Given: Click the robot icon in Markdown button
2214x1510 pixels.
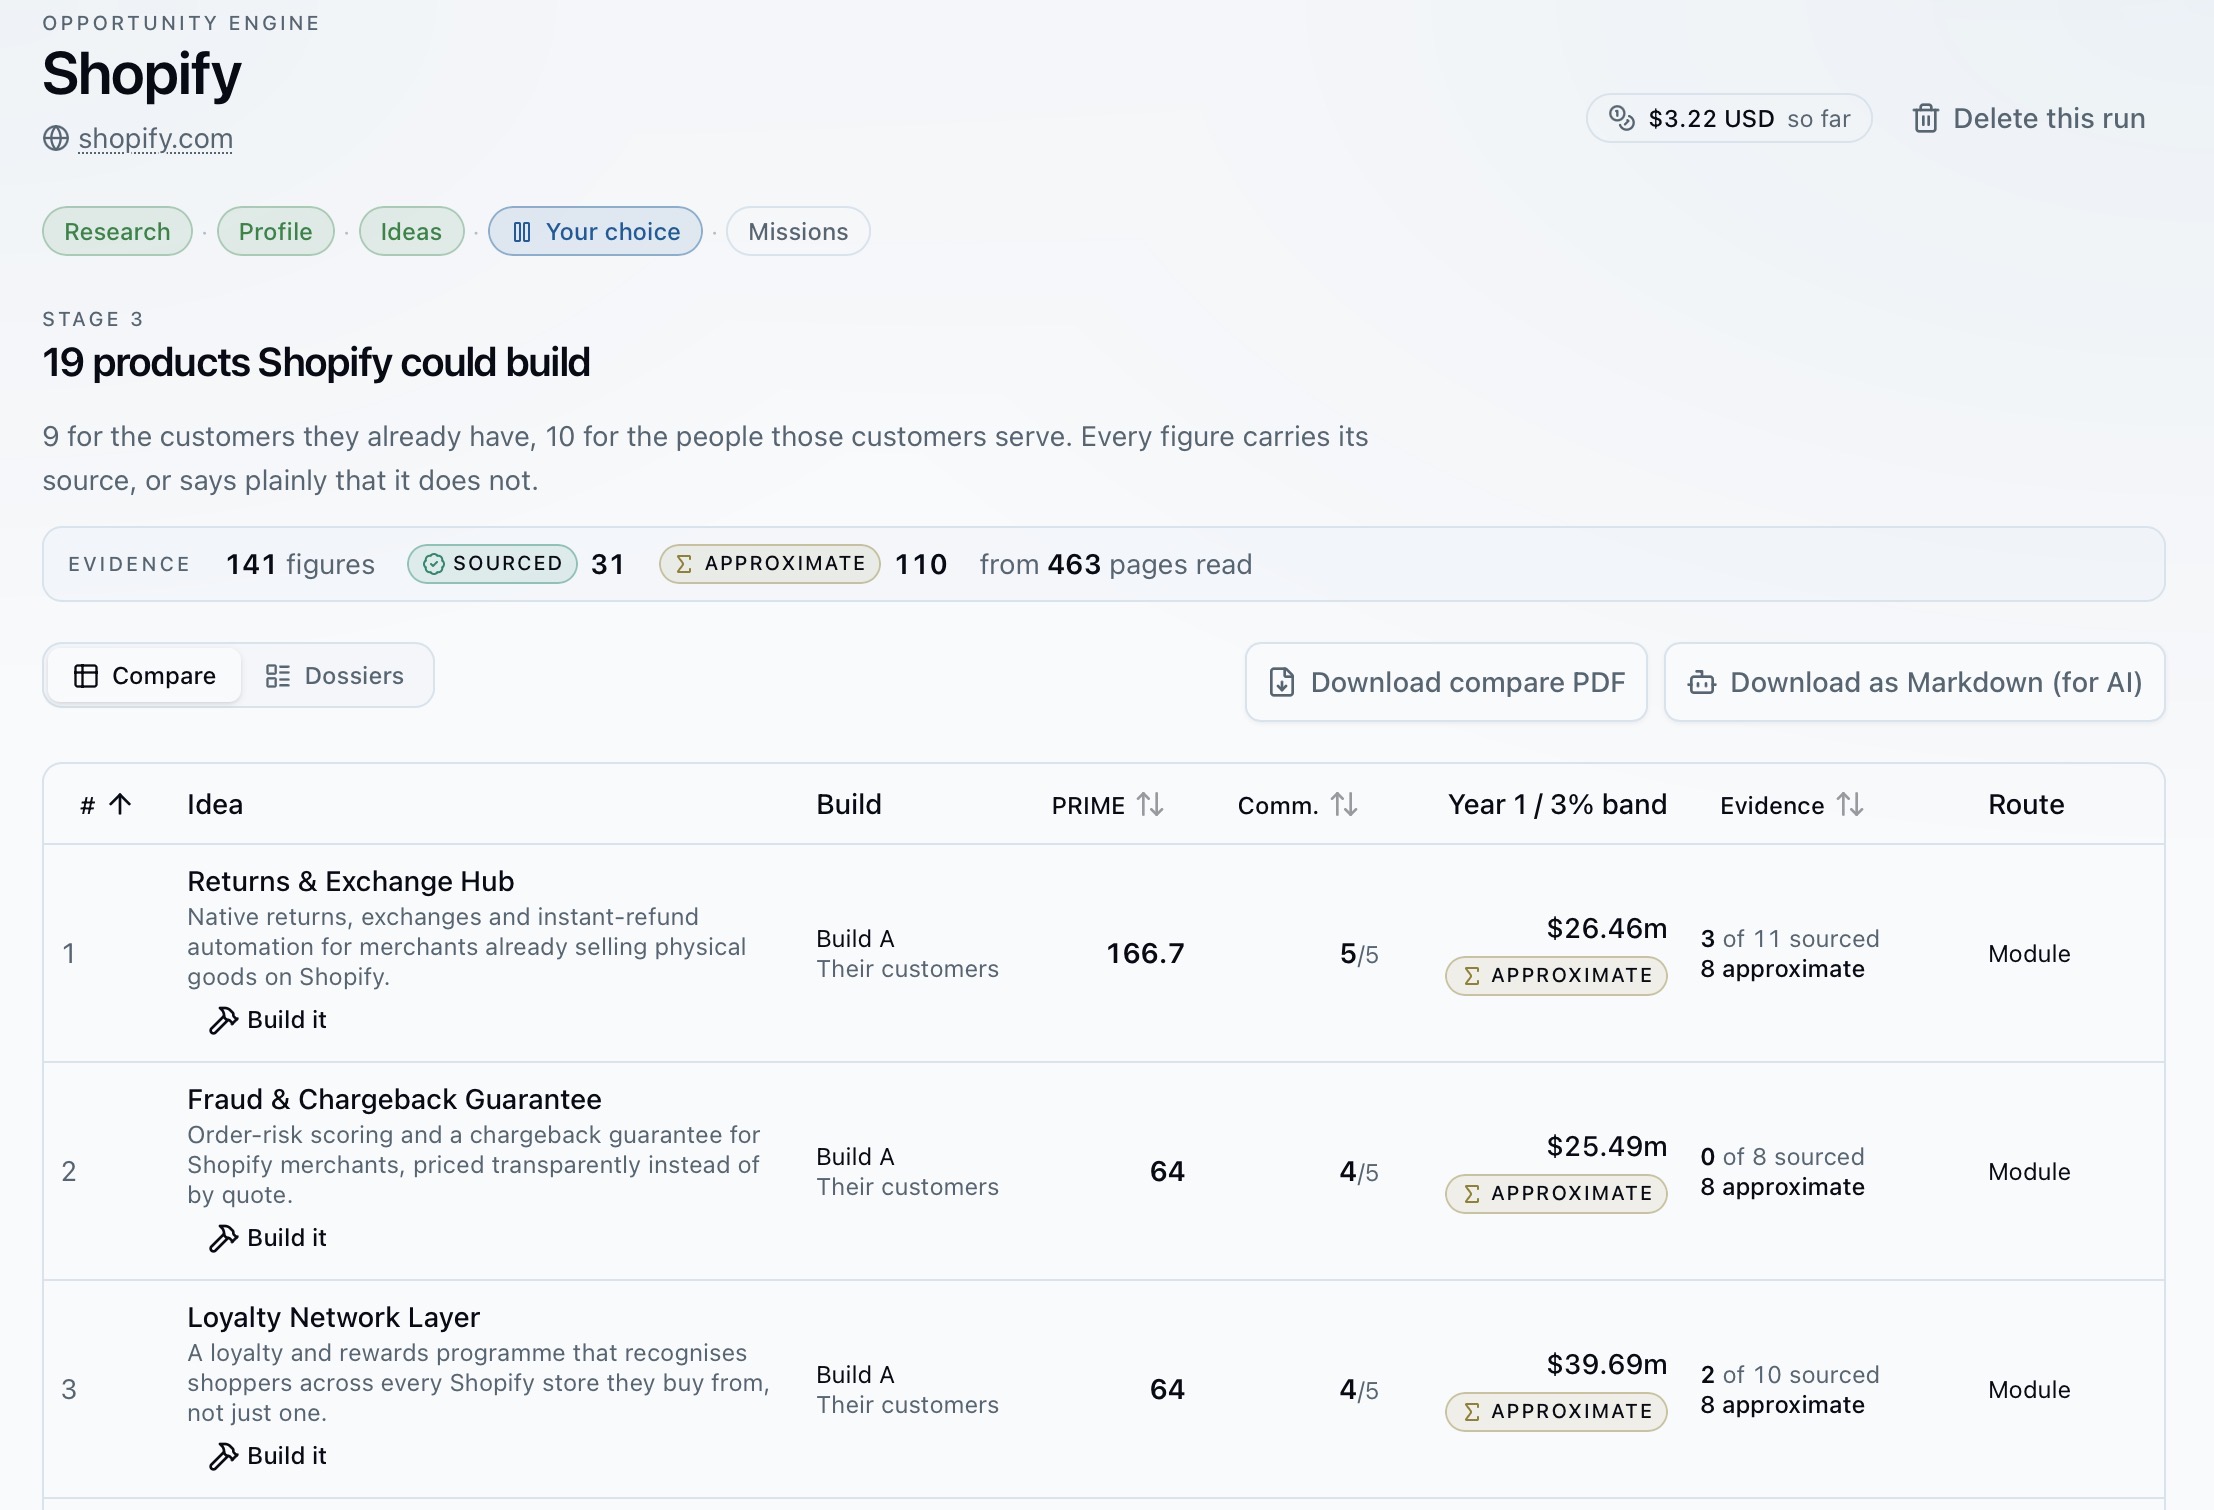Looking at the screenshot, I should 1701,682.
